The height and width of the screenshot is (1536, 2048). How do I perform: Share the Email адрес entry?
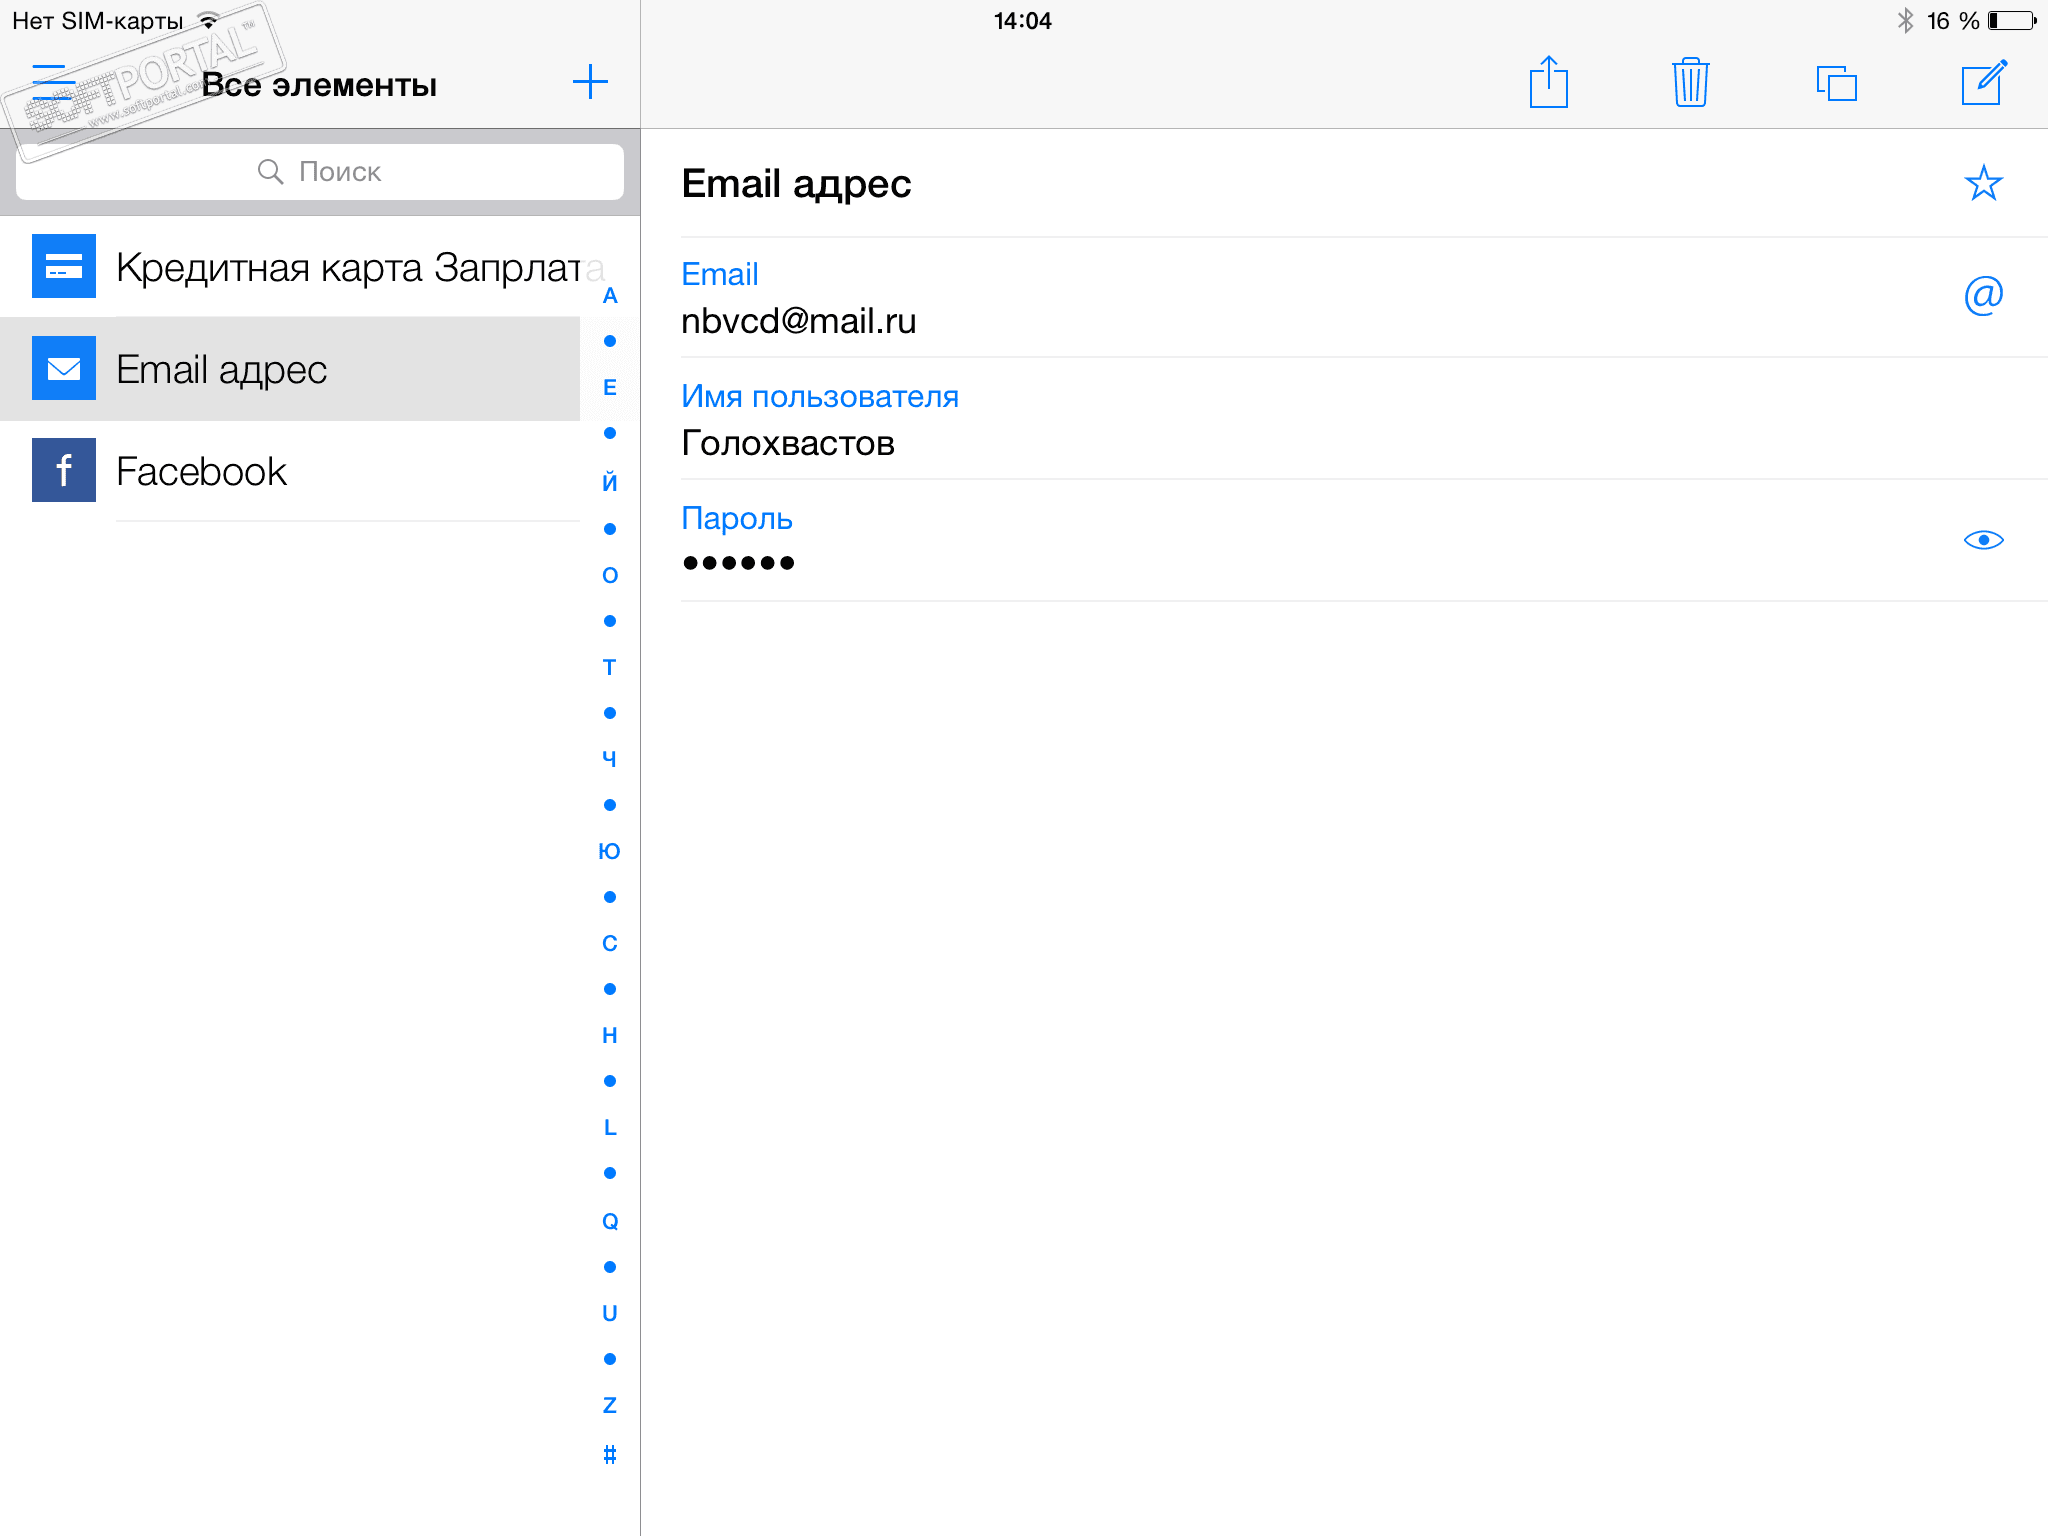1548,81
